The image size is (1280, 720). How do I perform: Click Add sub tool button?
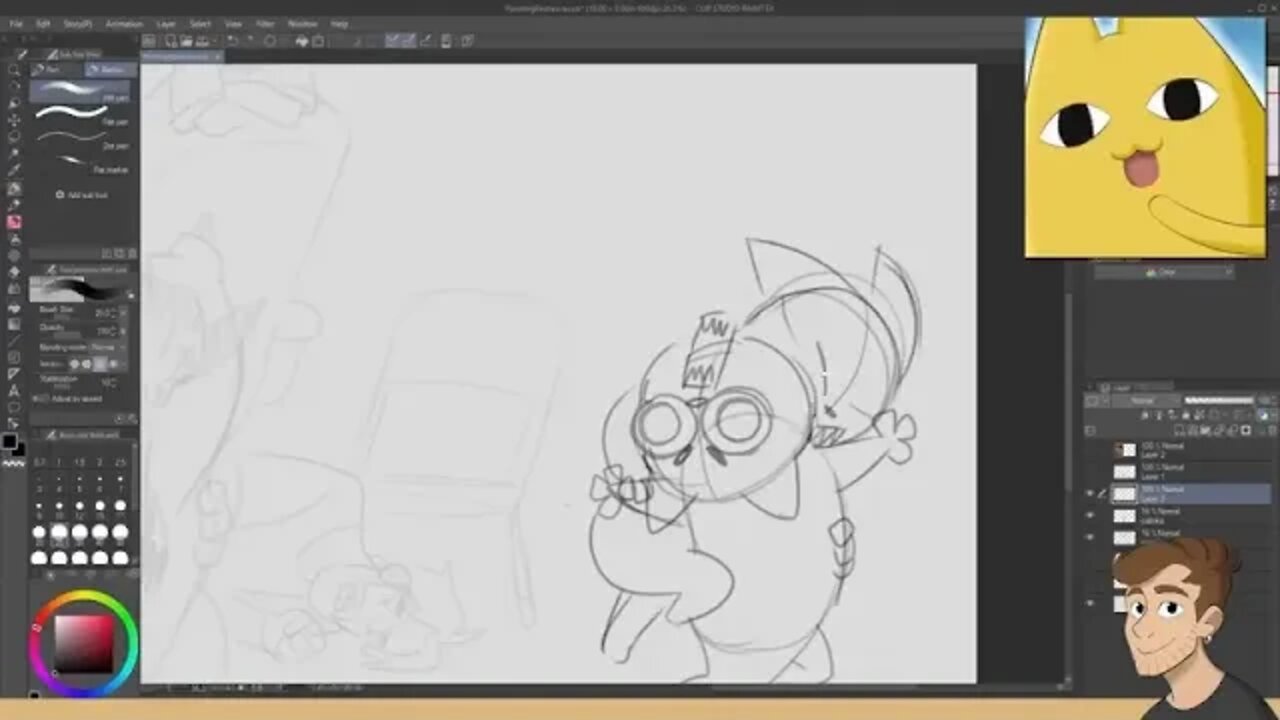coord(82,195)
